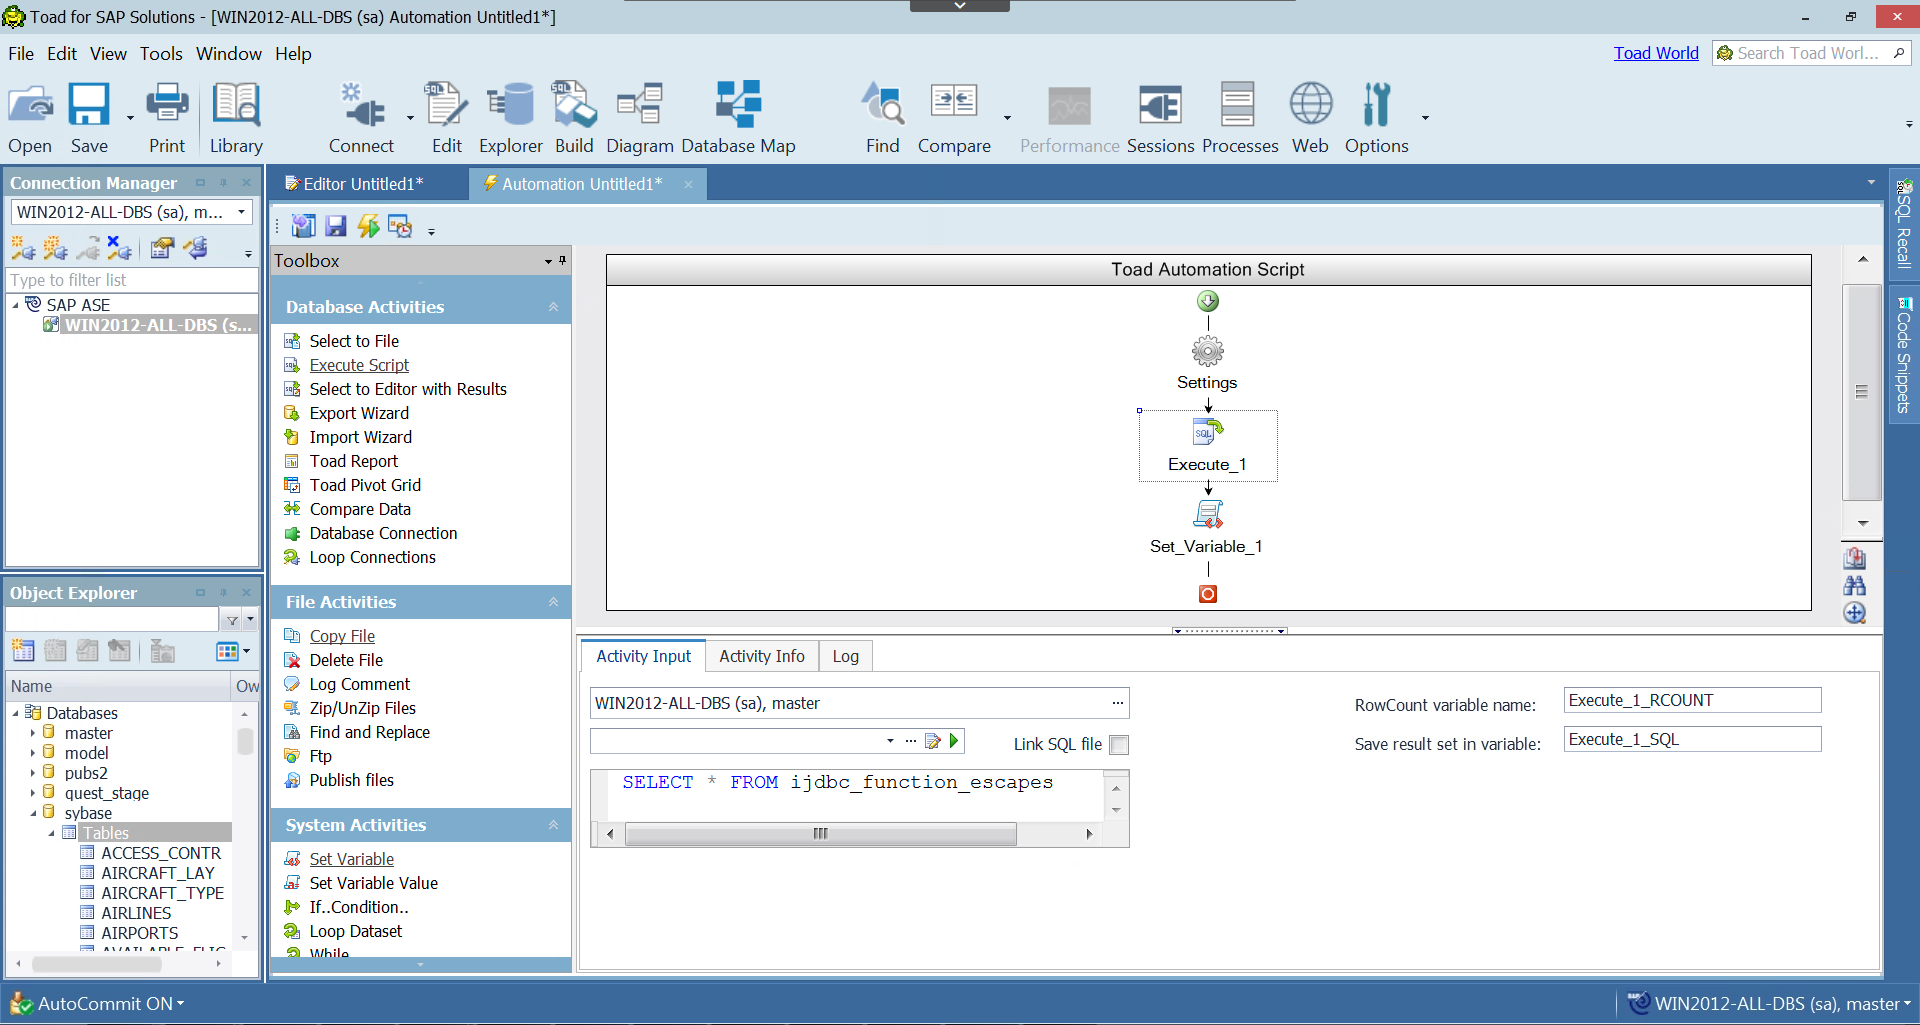This screenshot has width=1920, height=1025.
Task: Open the Tools menu
Action: pyautogui.click(x=160, y=54)
